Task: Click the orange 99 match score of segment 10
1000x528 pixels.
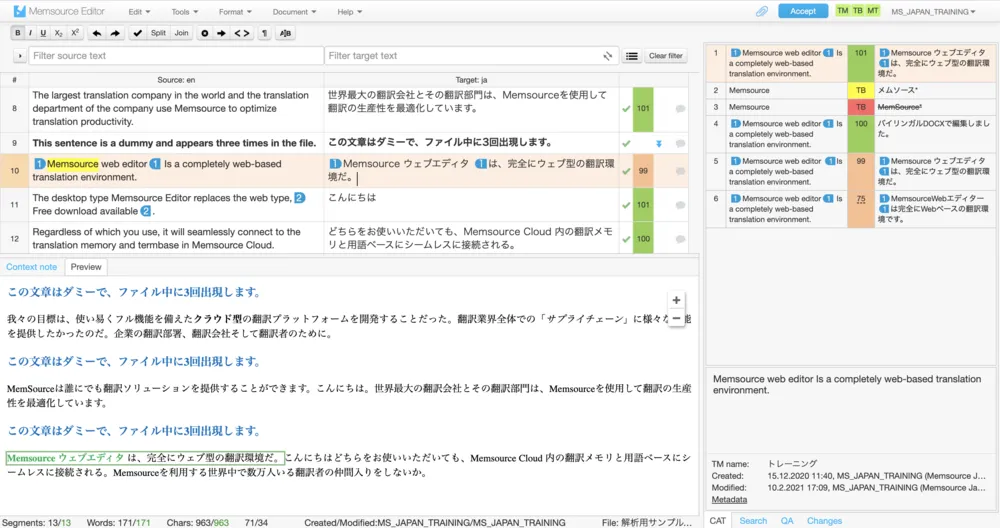Action: 643,171
